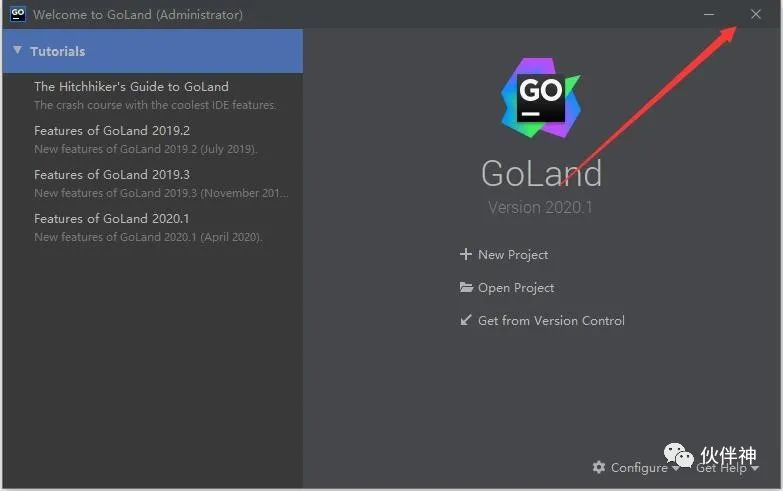Select the Tutorials header label
The height and width of the screenshot is (491, 783).
pyautogui.click(x=57, y=51)
